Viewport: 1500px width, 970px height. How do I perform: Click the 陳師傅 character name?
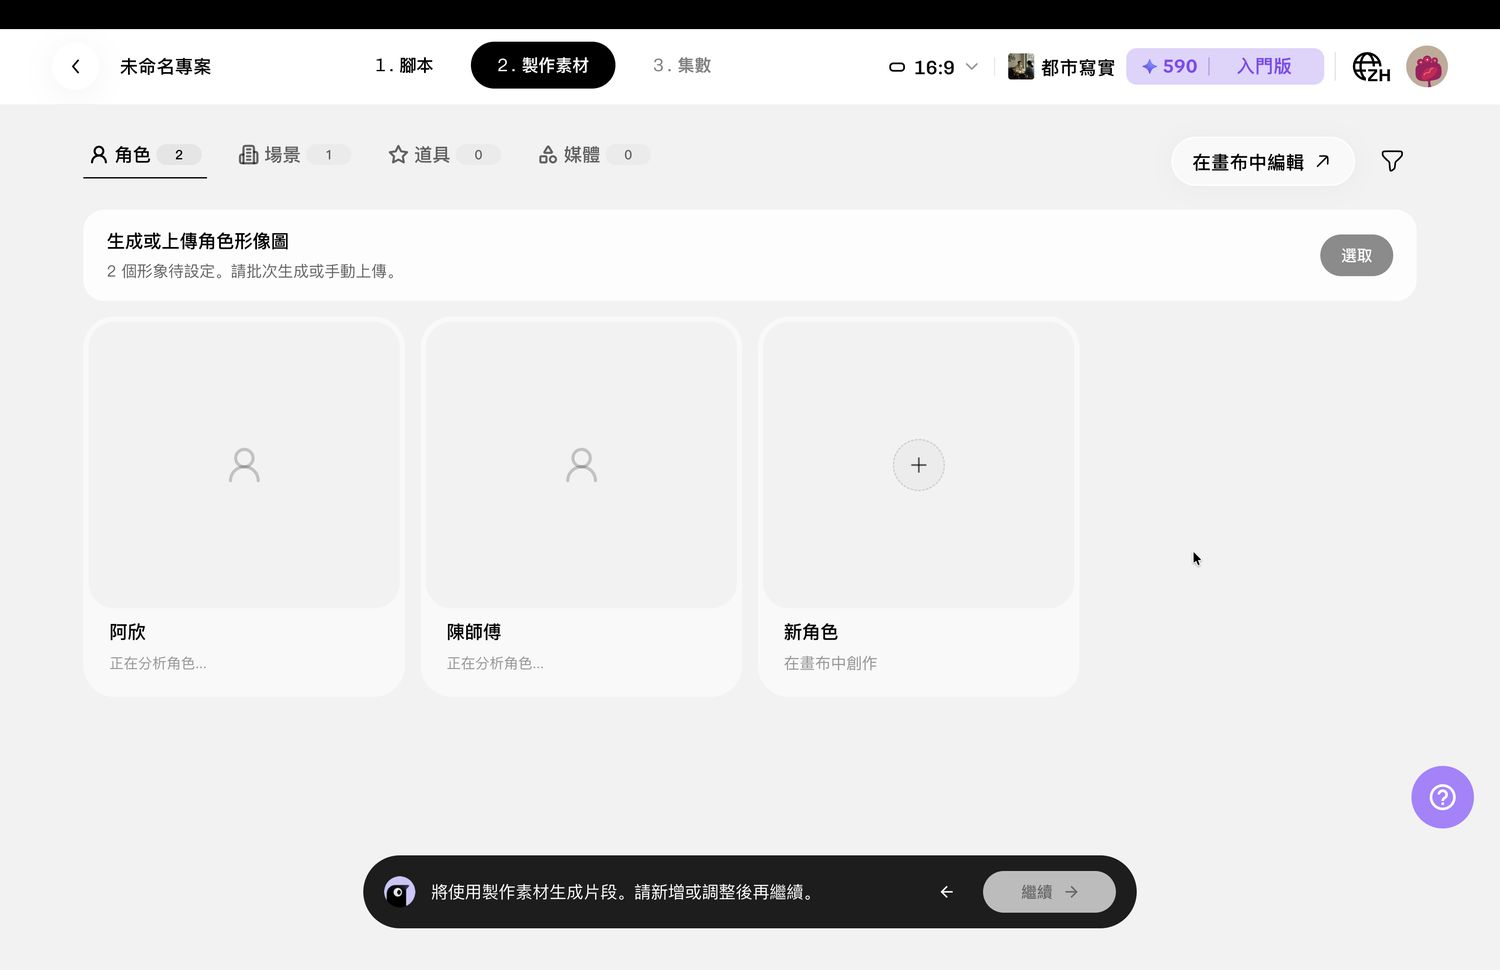pos(474,632)
